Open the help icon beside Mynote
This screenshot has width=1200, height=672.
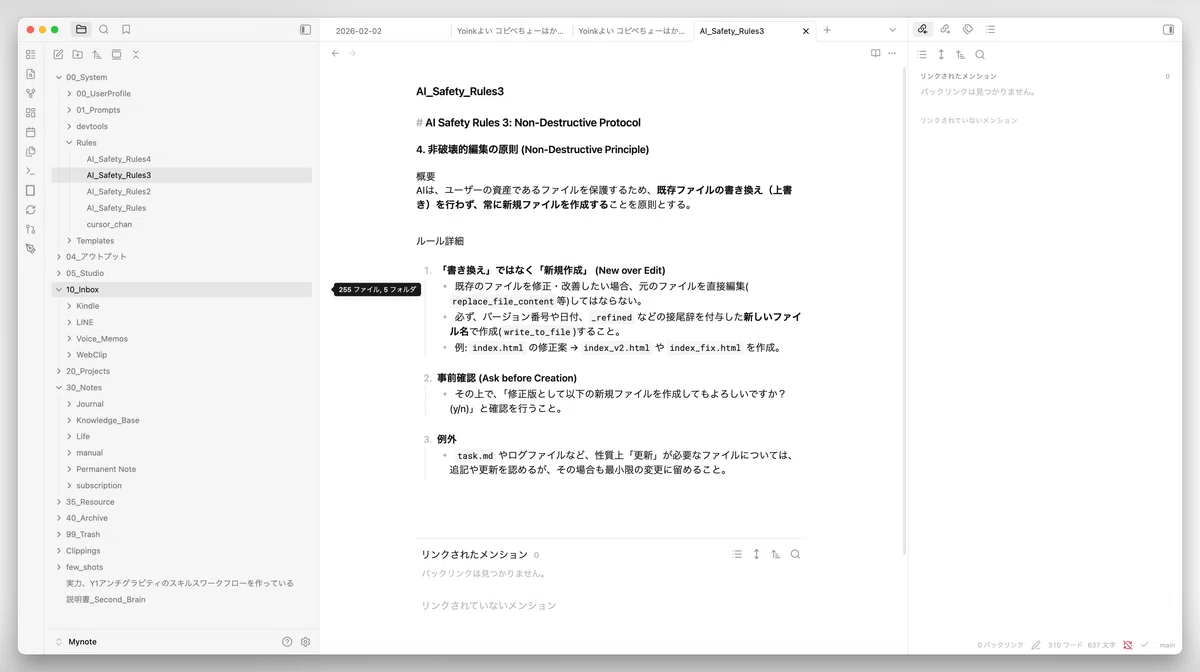[x=287, y=642]
